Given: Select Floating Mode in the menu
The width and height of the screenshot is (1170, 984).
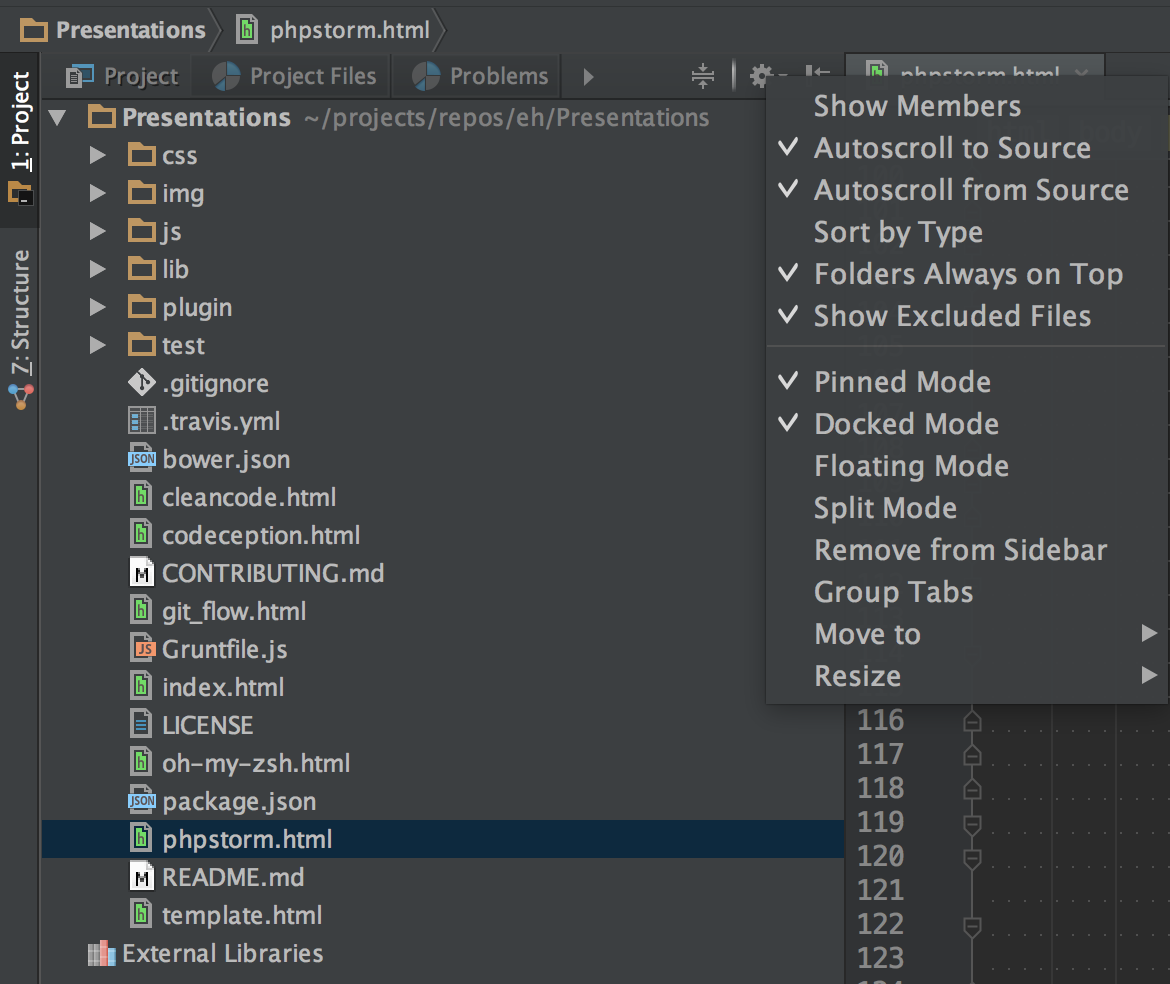Looking at the screenshot, I should 910,466.
